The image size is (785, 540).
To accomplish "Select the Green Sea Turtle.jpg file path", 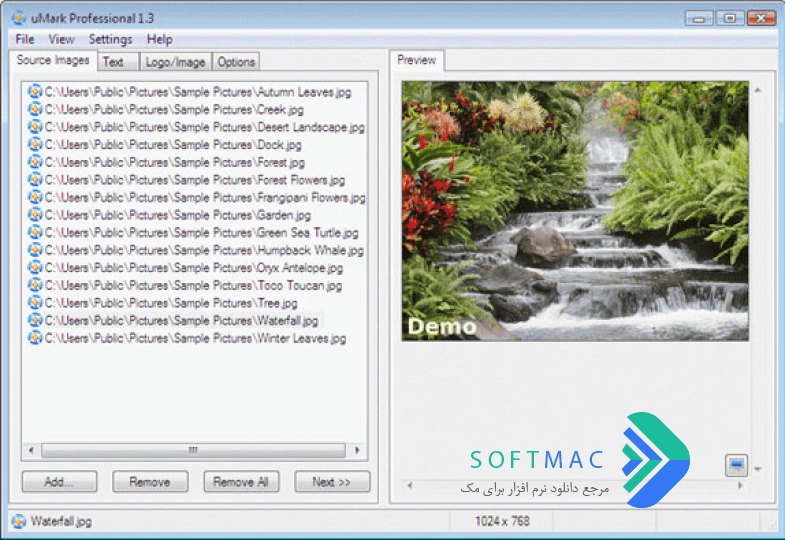I will (x=201, y=233).
